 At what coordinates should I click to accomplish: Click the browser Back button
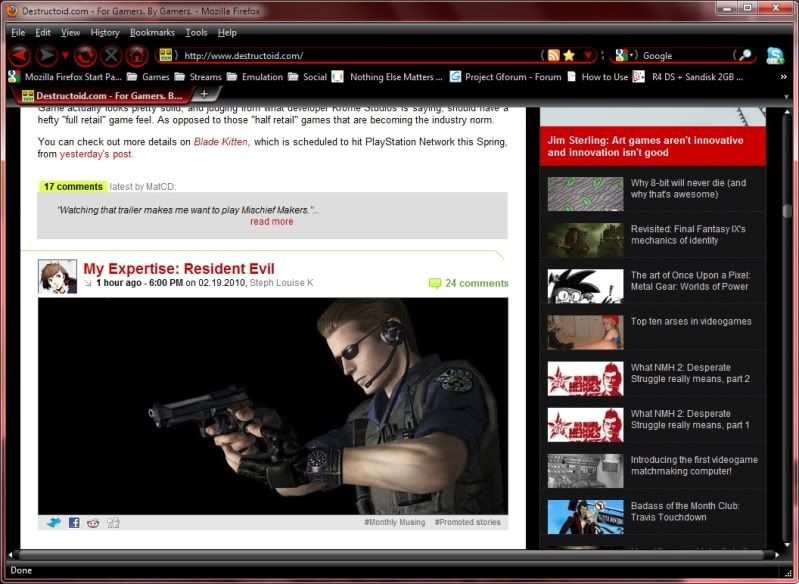tap(19, 56)
